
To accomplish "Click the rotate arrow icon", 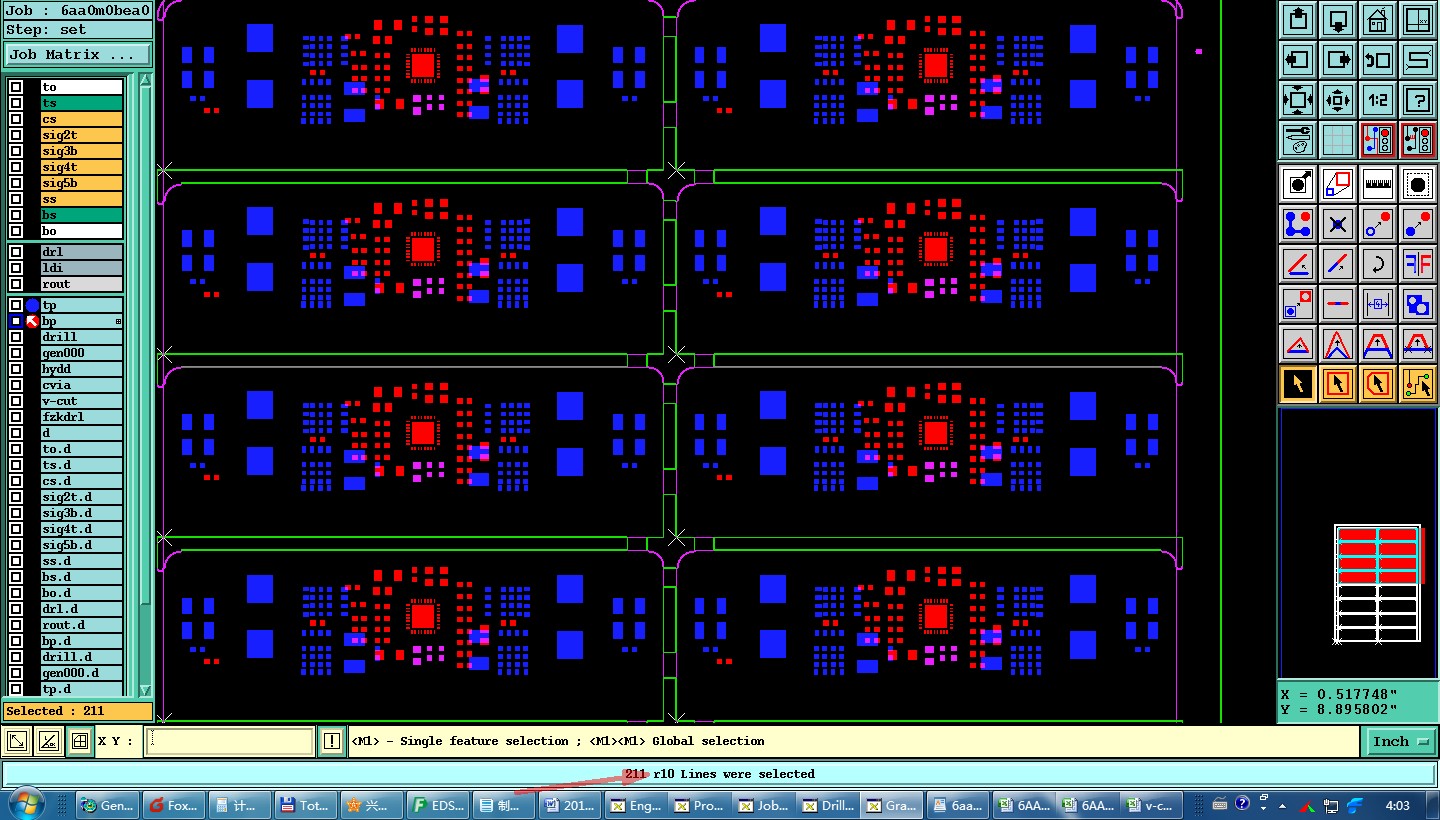I will [x=1378, y=264].
